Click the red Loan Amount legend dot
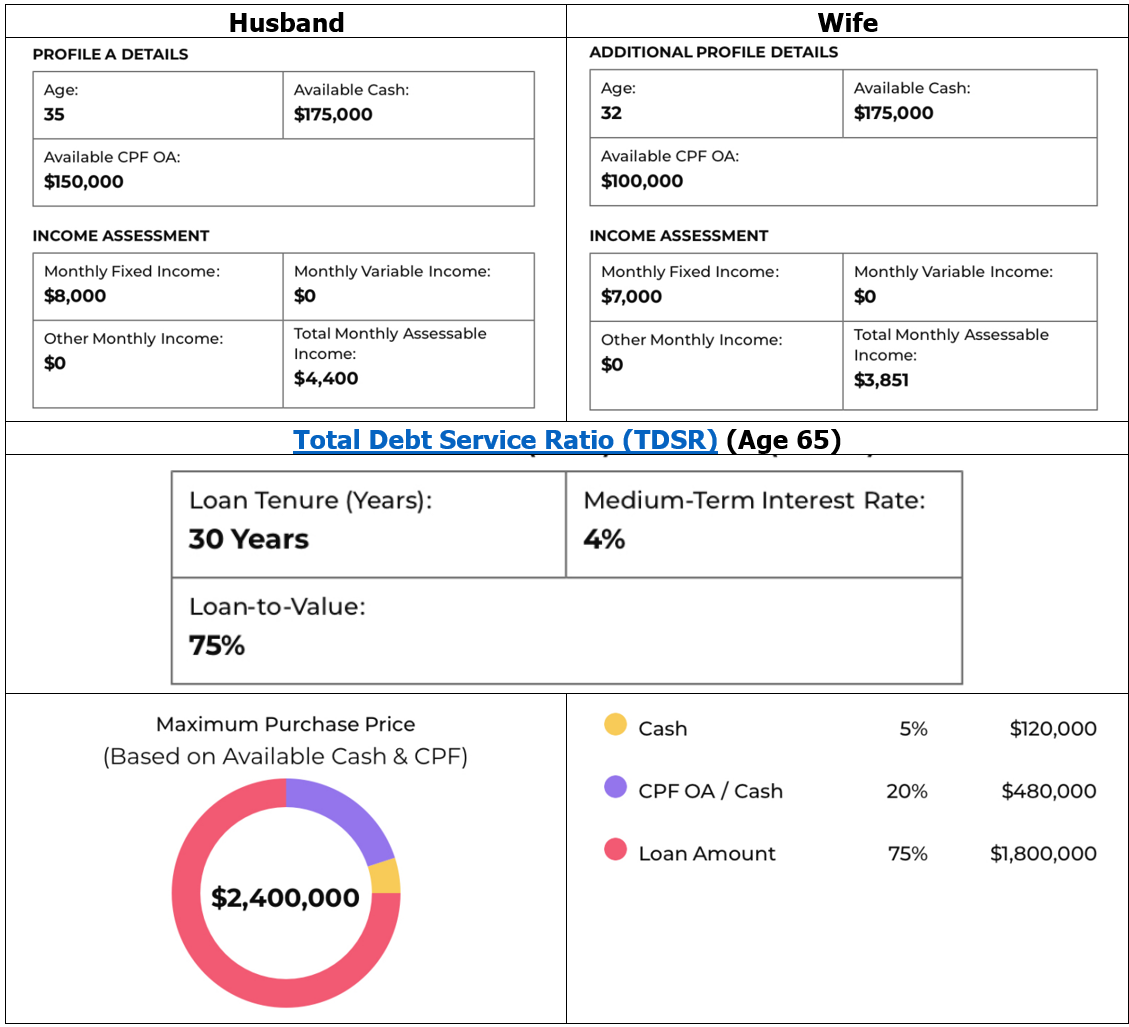1129x1027 pixels. coord(616,851)
